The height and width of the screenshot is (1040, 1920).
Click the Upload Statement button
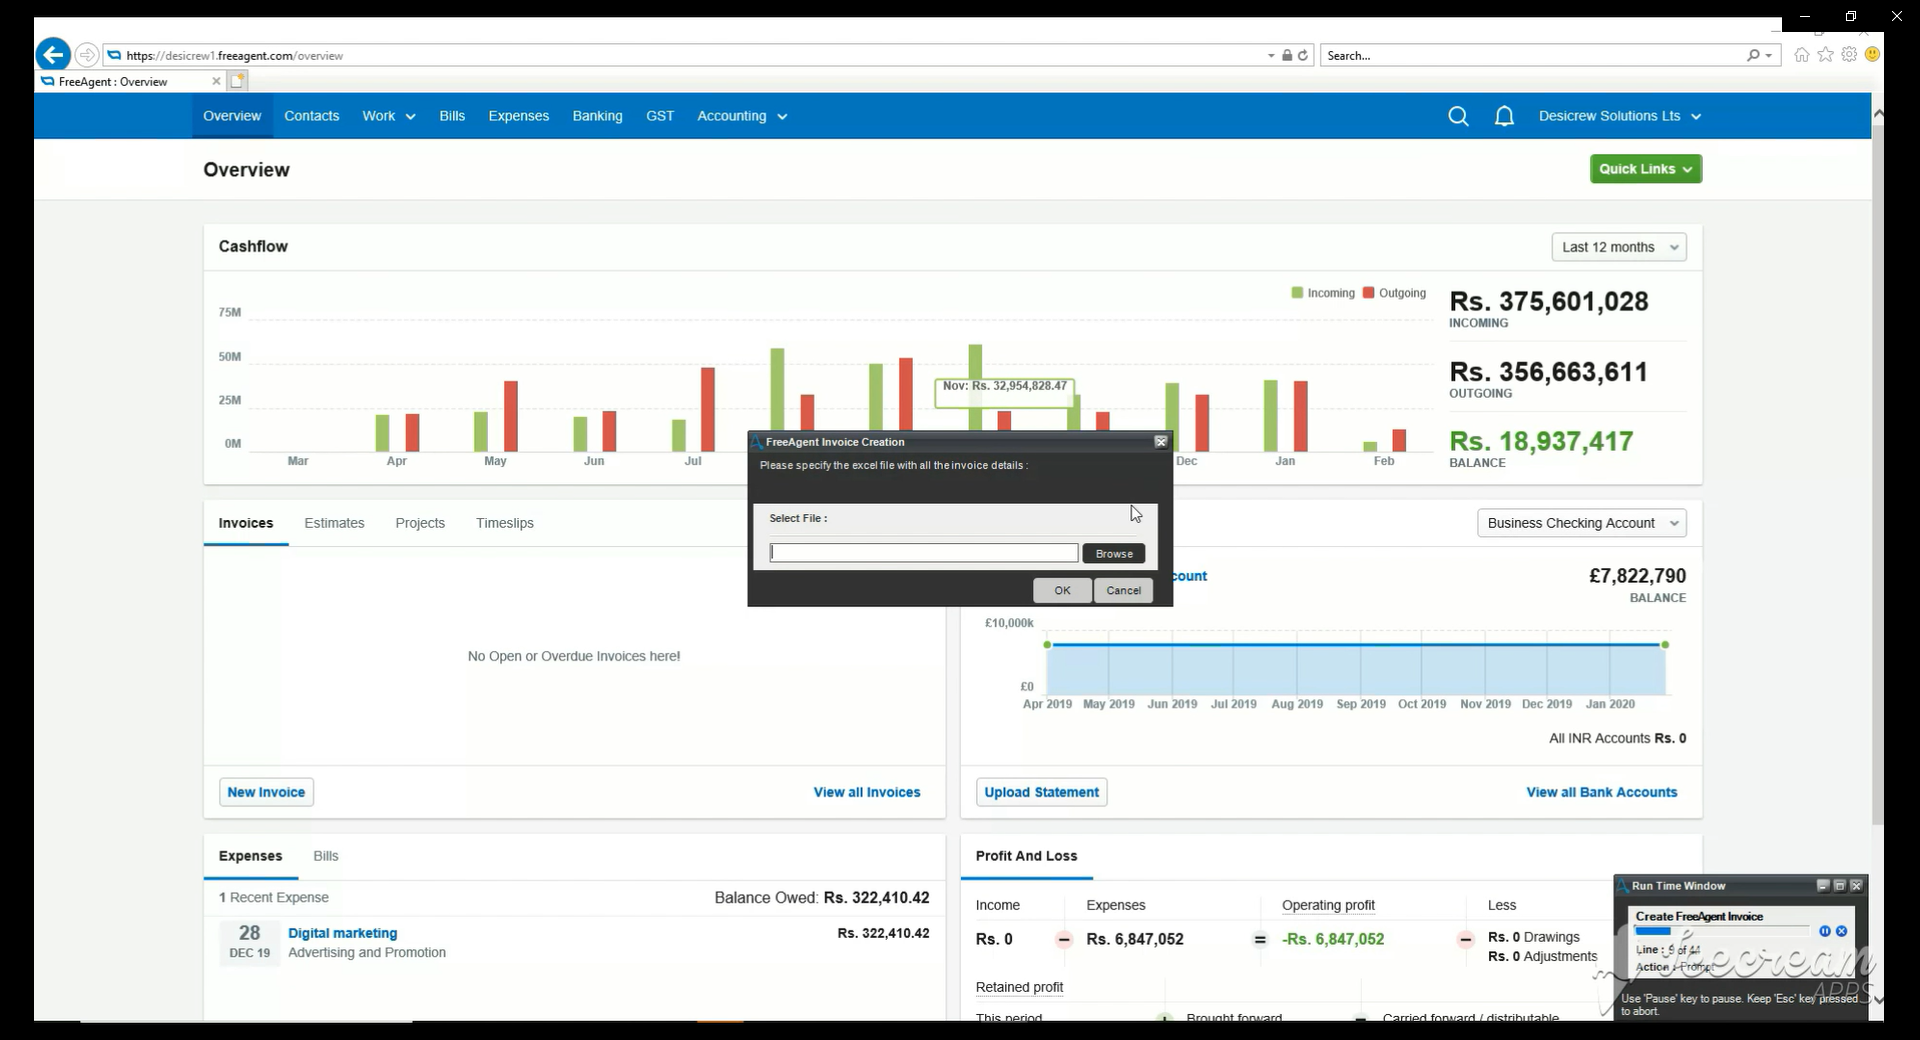[x=1042, y=792]
